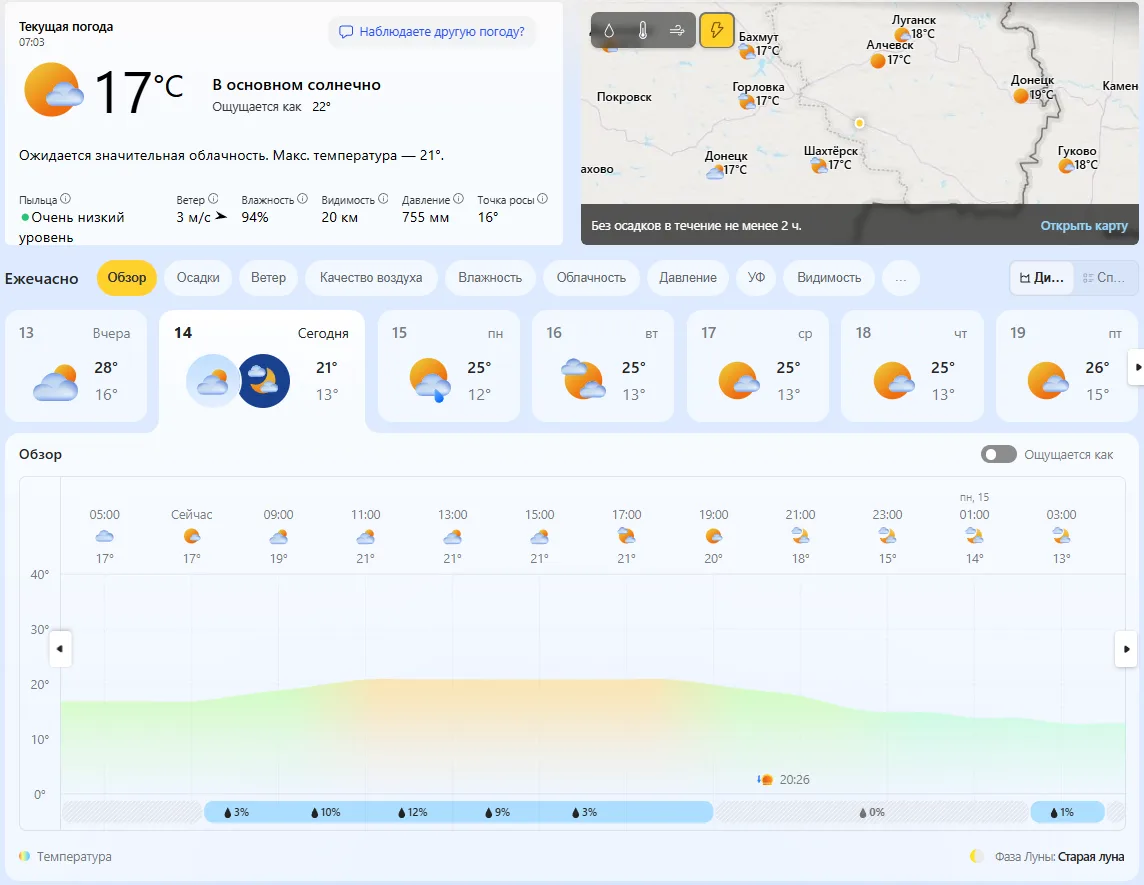Click the weather icon for 23:00

(887, 537)
